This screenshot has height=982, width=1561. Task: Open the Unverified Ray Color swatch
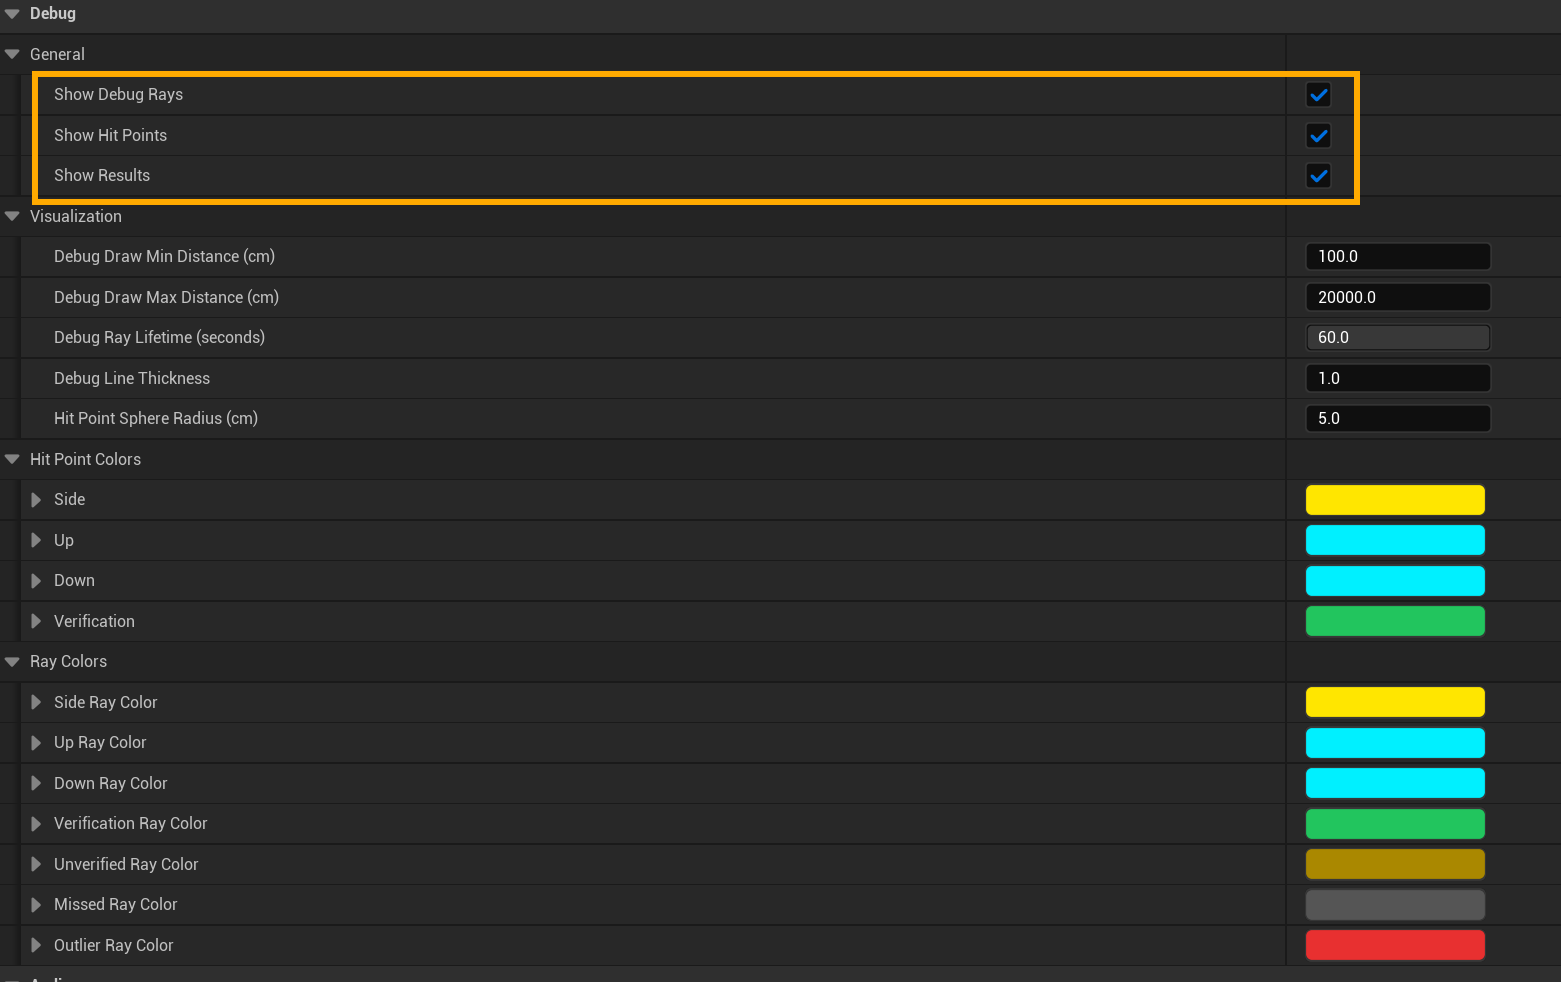click(x=1394, y=864)
